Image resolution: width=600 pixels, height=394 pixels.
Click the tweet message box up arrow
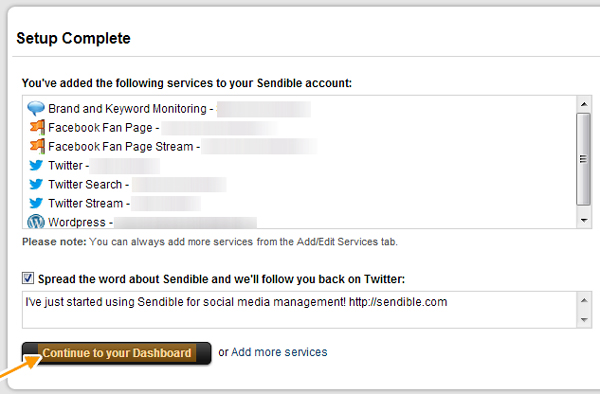(584, 301)
